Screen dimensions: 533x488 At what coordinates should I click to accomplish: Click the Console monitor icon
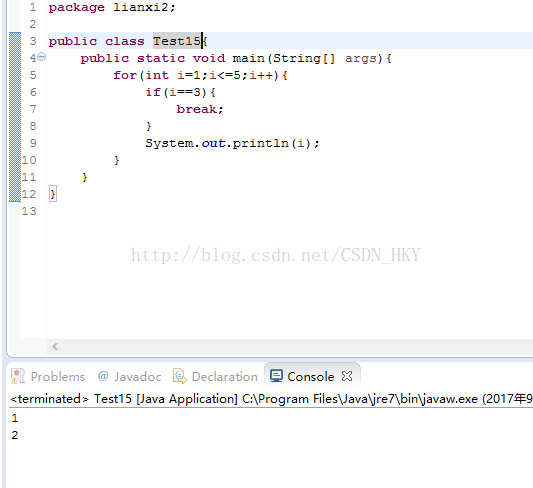tap(276, 376)
